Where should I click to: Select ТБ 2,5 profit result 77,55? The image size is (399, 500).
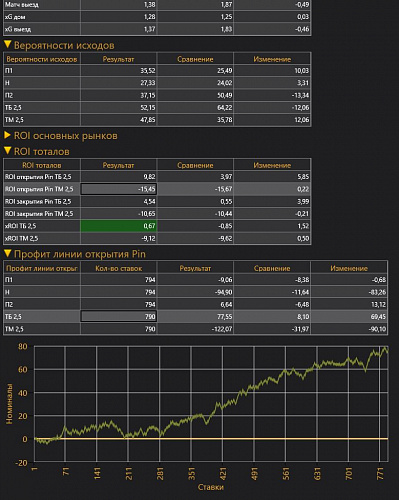coord(195,317)
